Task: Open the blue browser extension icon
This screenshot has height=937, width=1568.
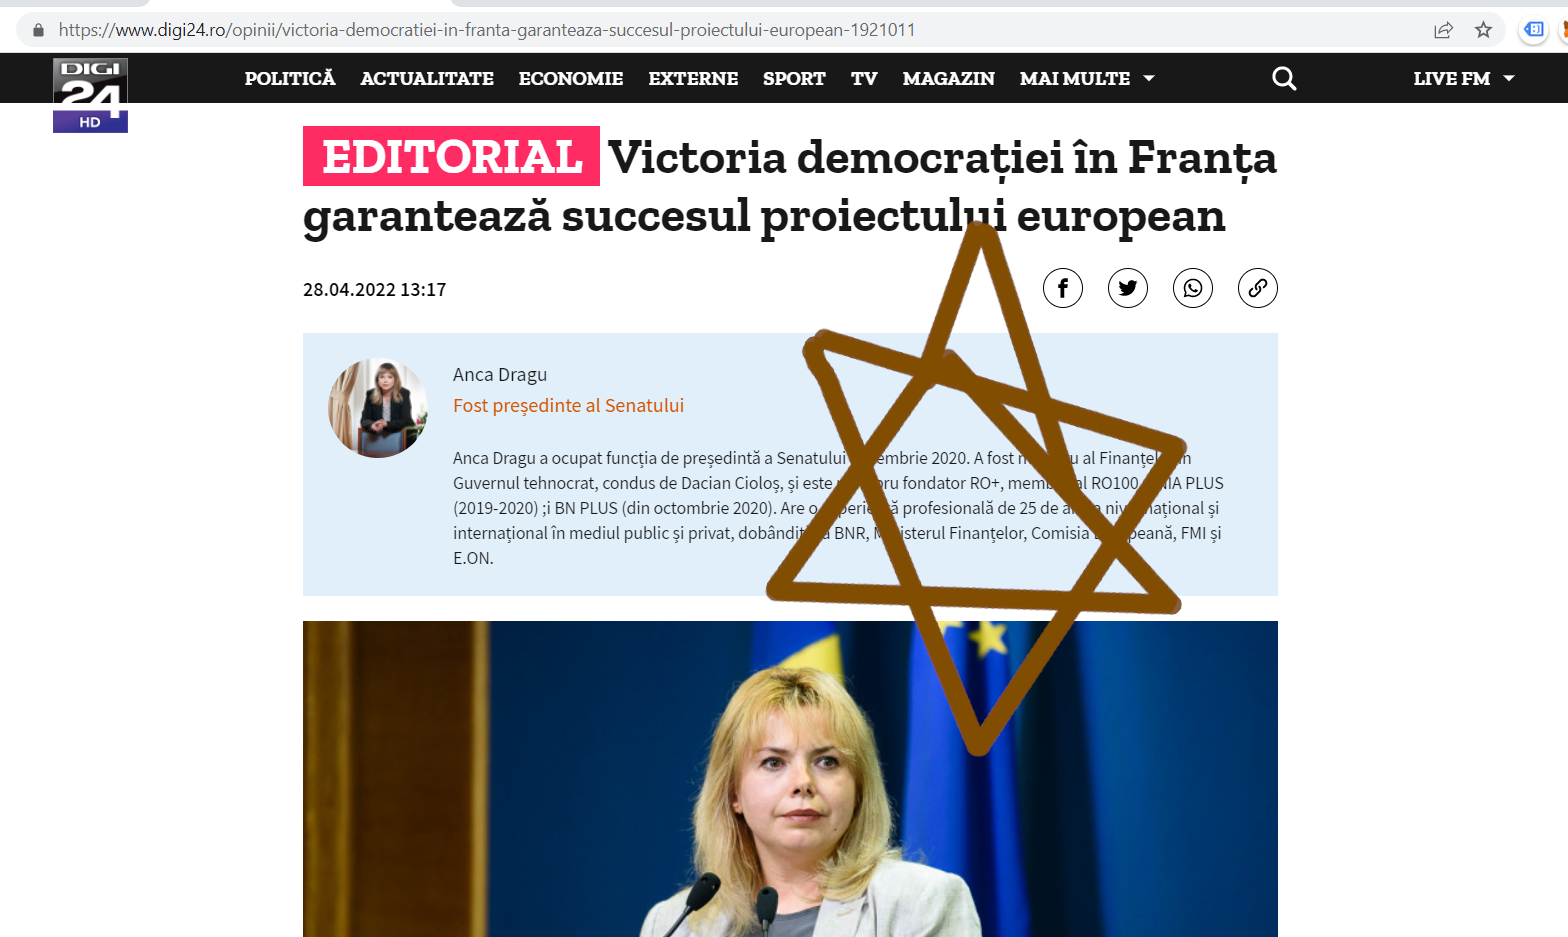Action: click(1533, 30)
